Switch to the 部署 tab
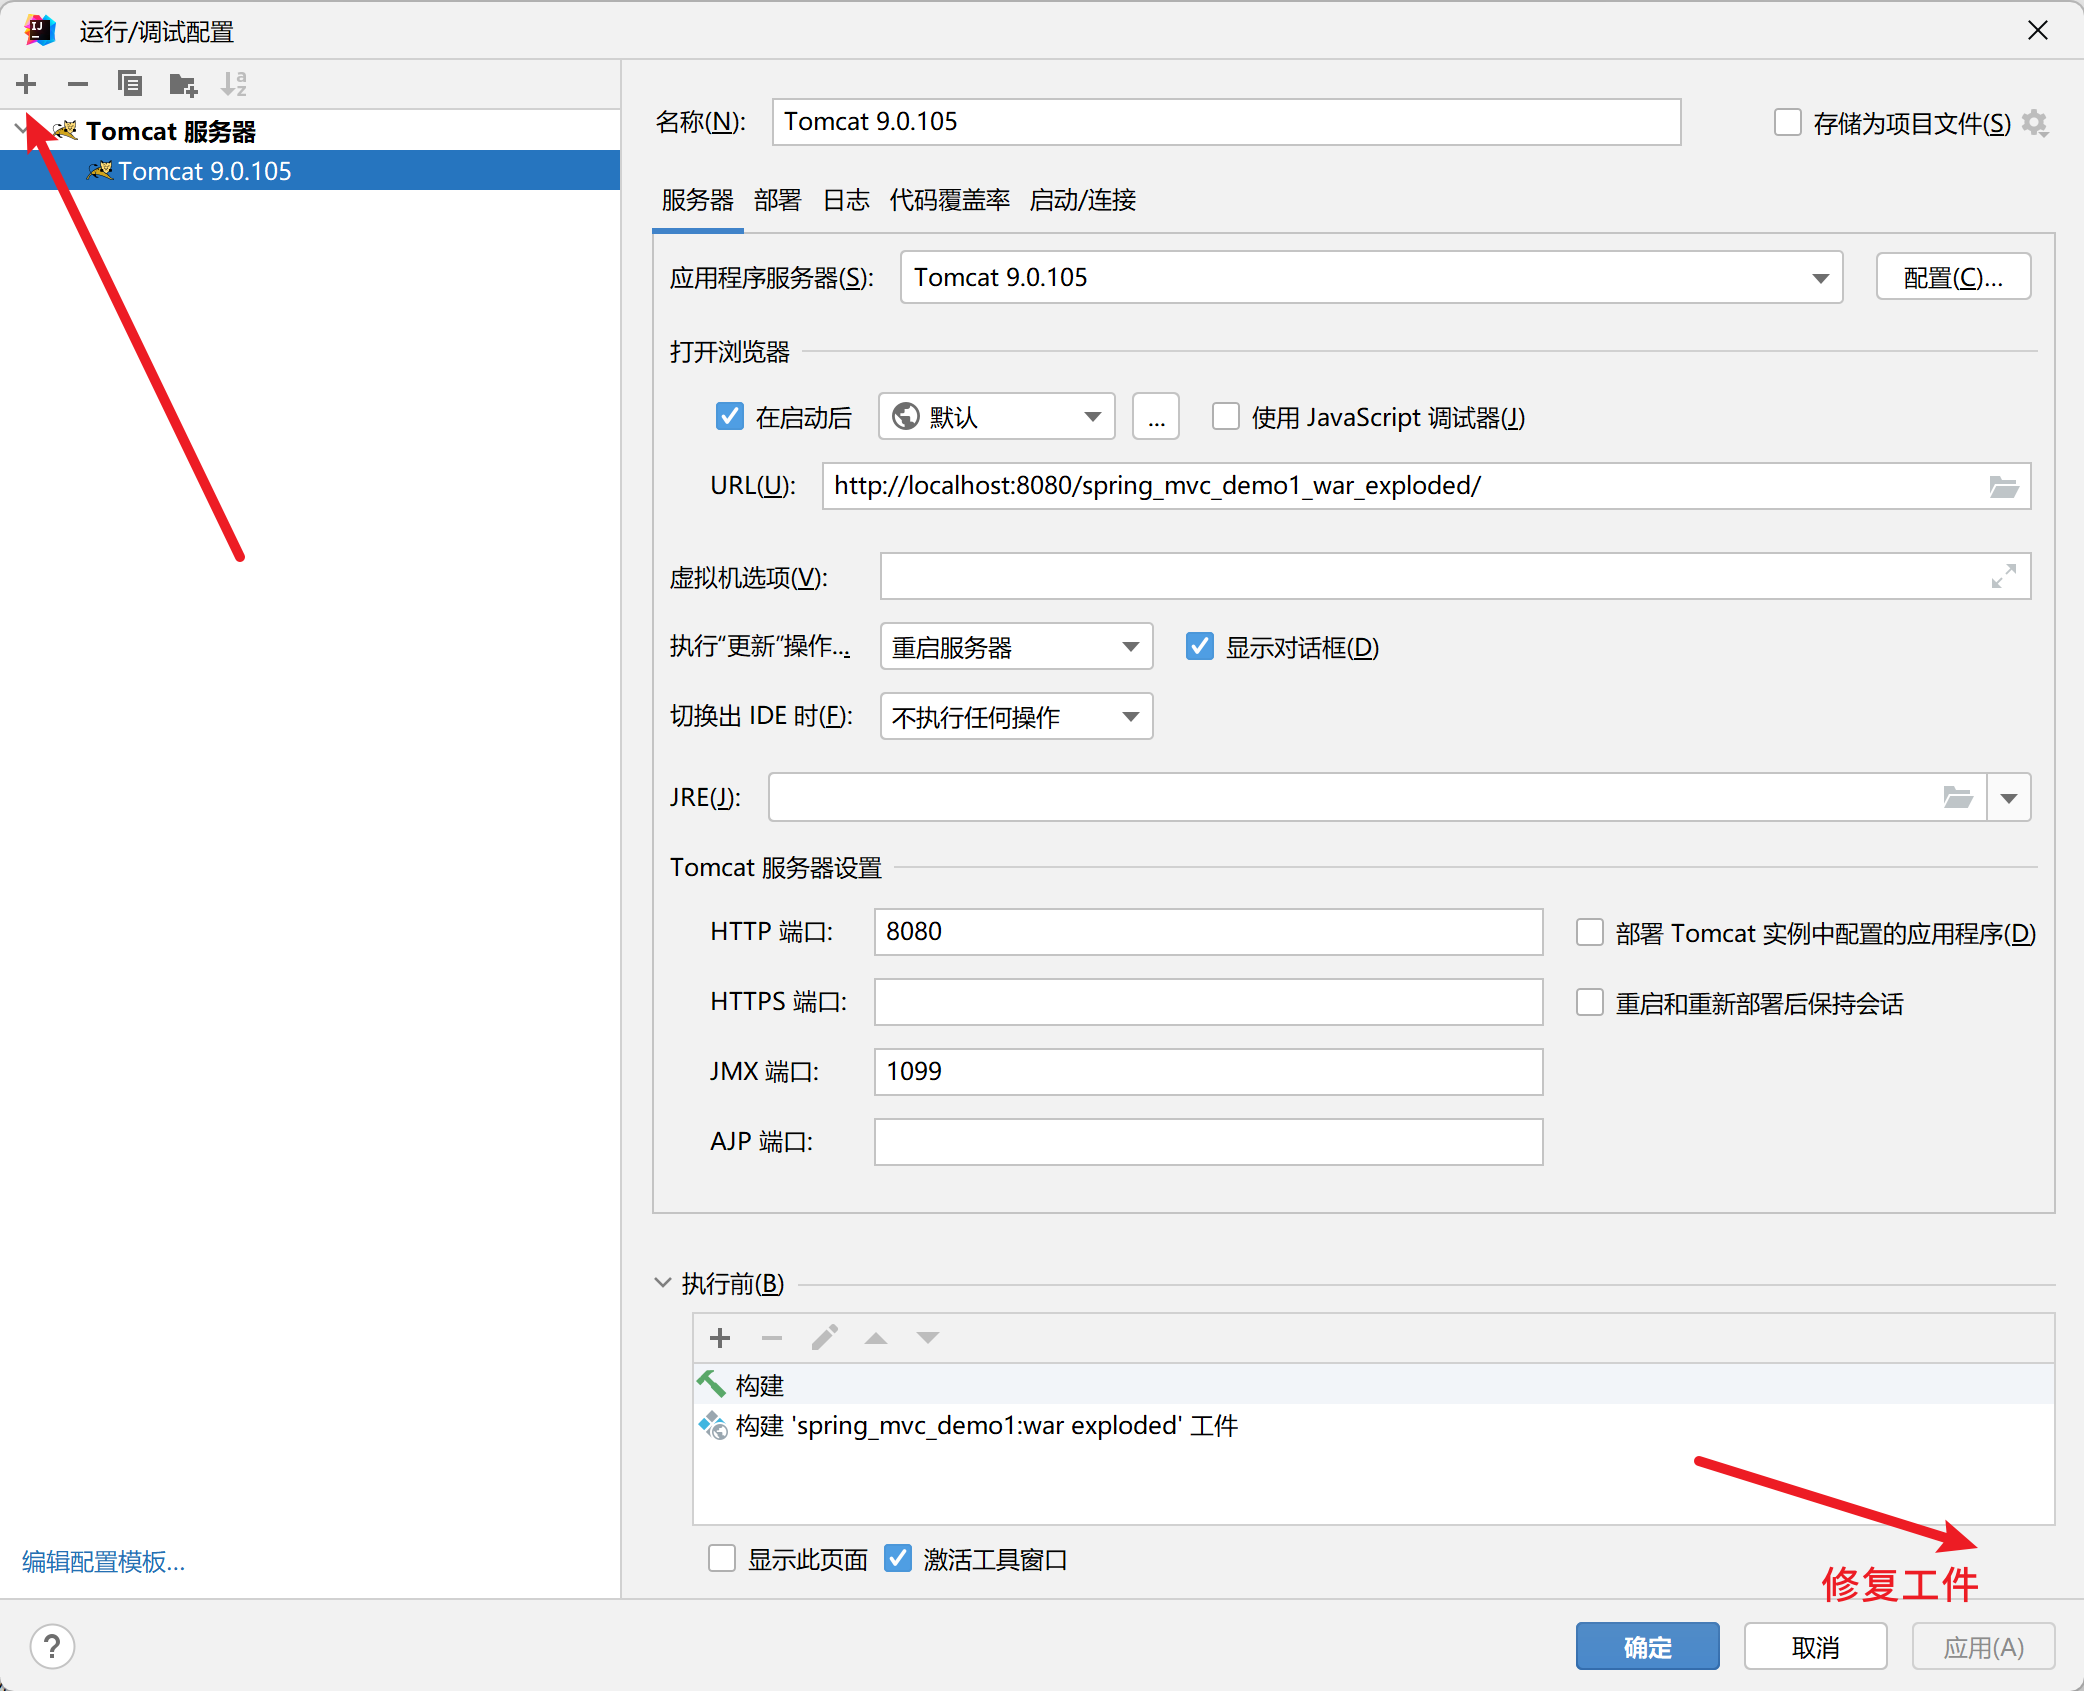2084x1691 pixels. tap(777, 200)
